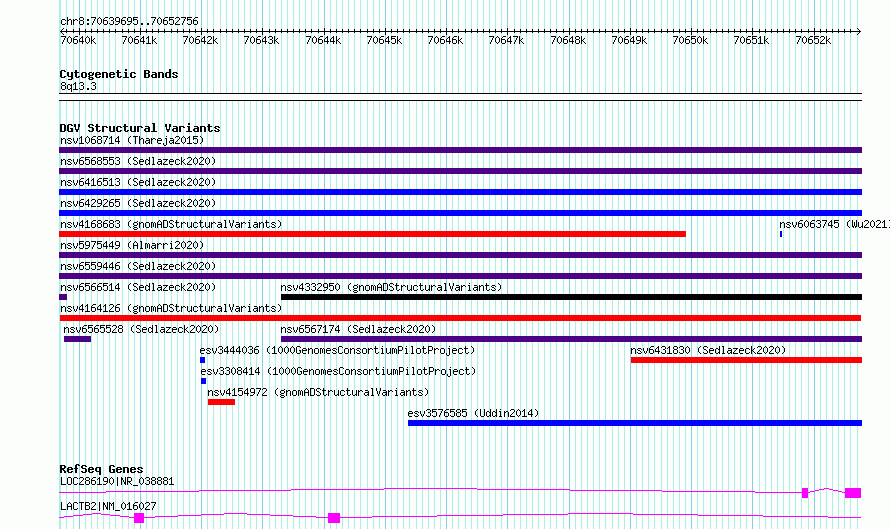Click the short nsv6565528 purple variant bar
Image resolution: width=890 pixels, height=529 pixels.
pyautogui.click(x=77, y=339)
